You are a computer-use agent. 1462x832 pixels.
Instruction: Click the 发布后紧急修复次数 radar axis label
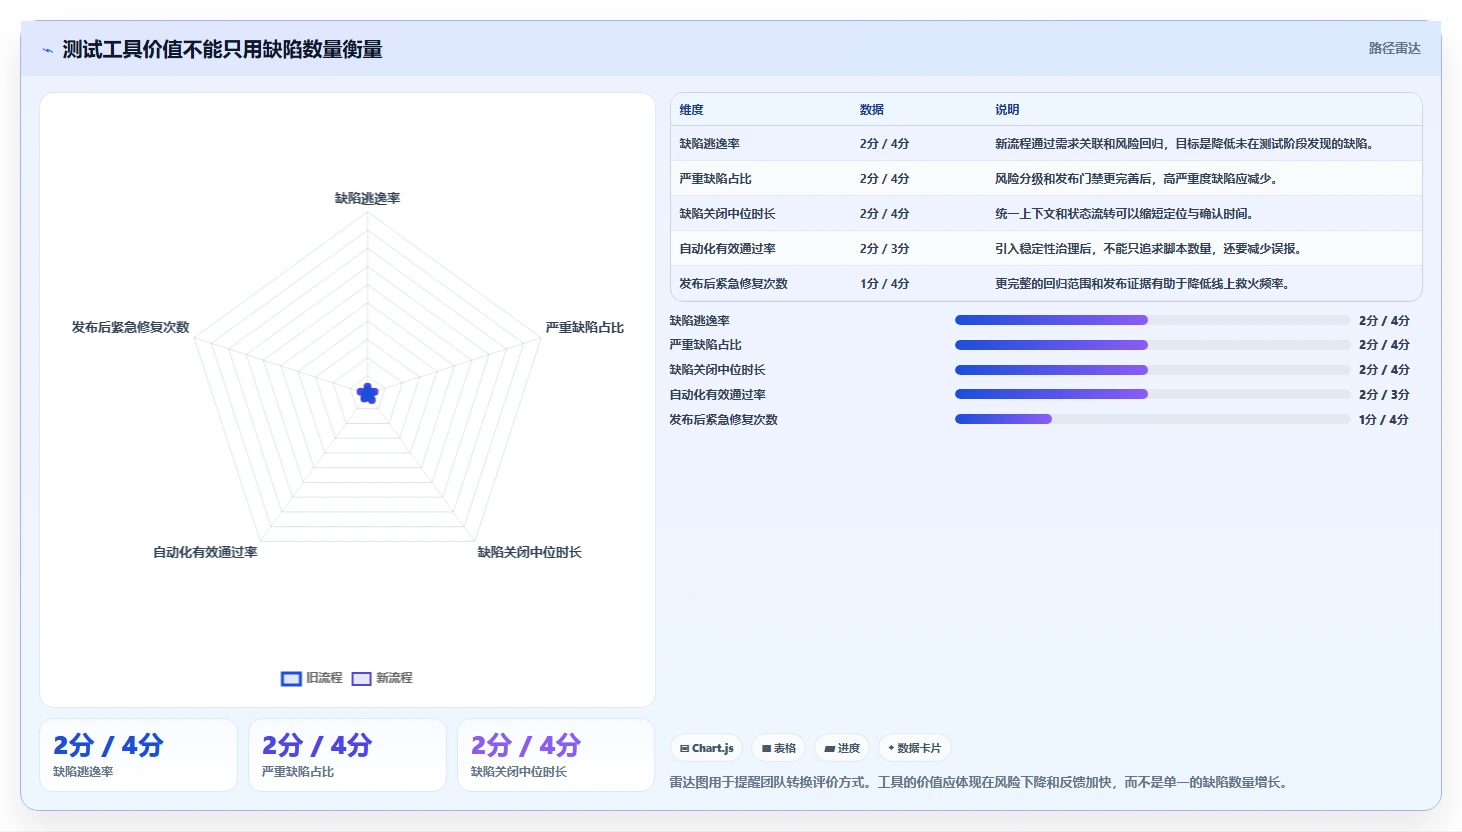coord(130,327)
